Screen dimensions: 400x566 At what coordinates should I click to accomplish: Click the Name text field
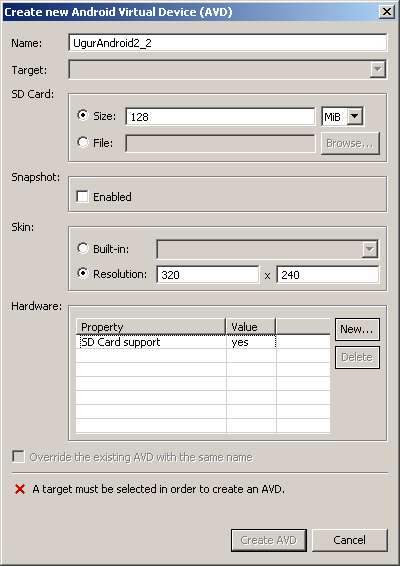coord(227,43)
